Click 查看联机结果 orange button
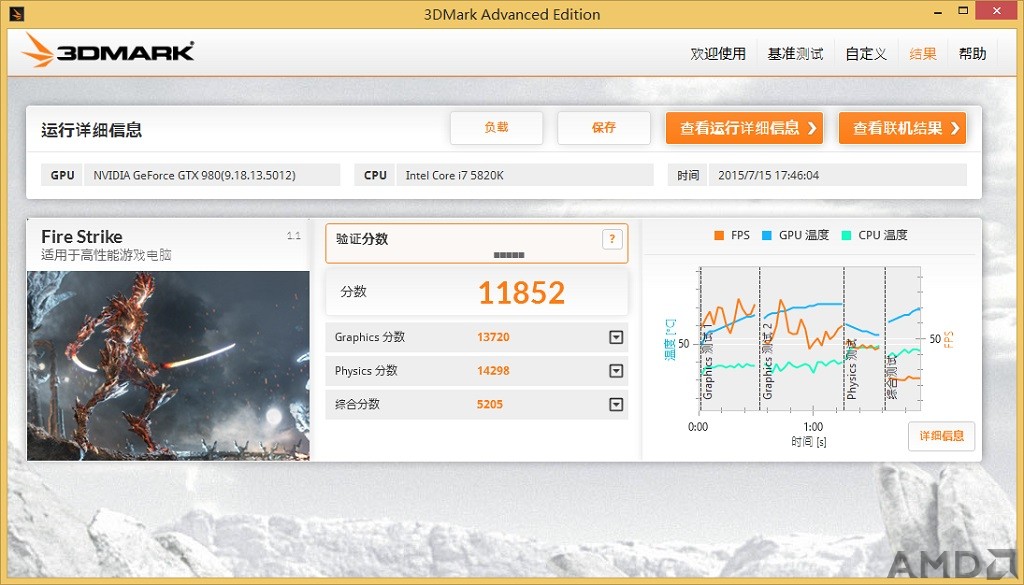 click(x=902, y=128)
